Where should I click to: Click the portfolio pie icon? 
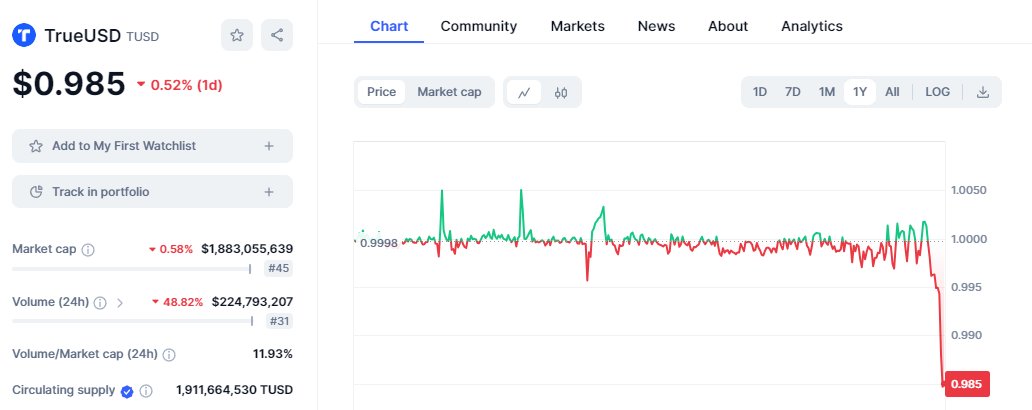tap(36, 192)
